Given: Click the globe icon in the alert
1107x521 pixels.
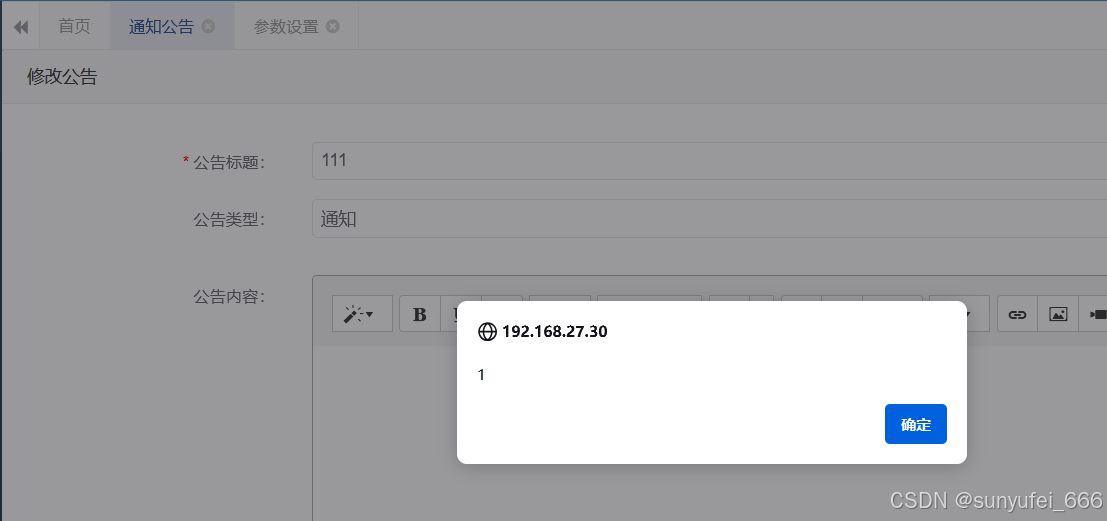Looking at the screenshot, I should (487, 331).
